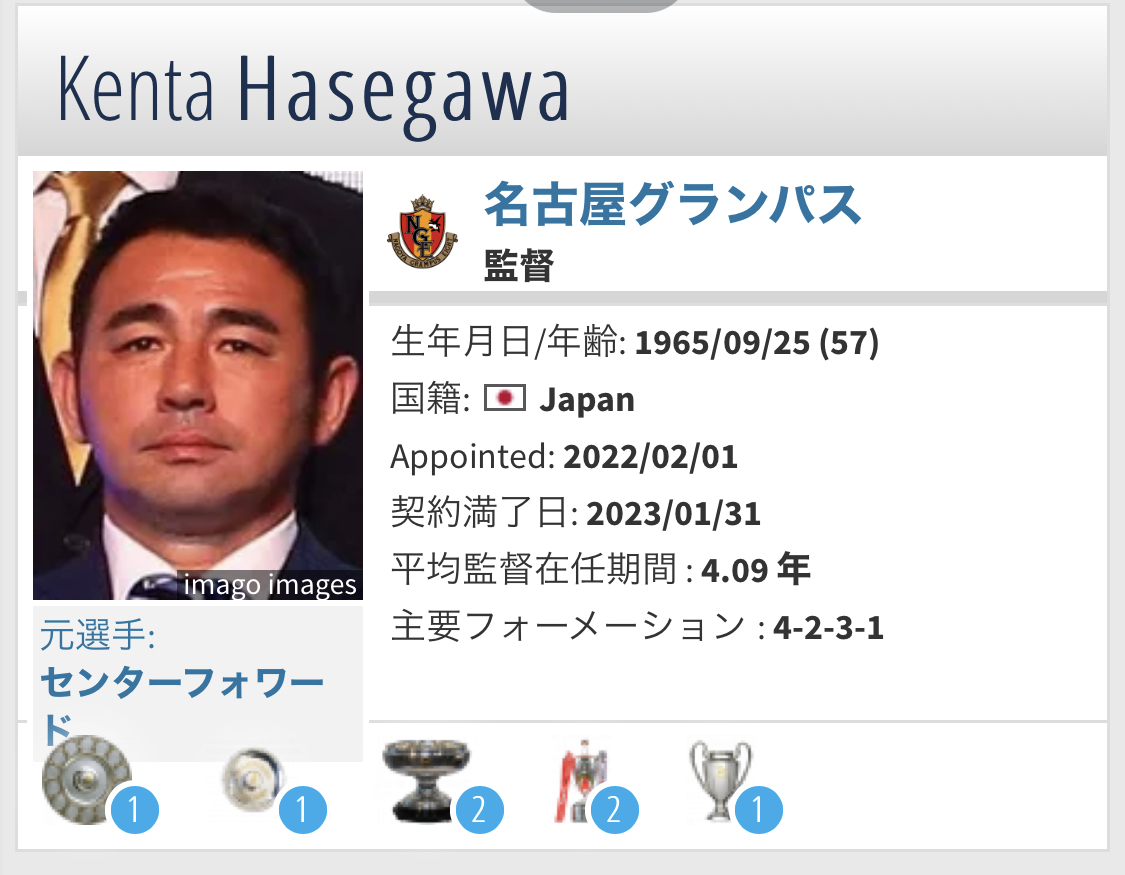The height and width of the screenshot is (875, 1125).
Task: Click the silver two-handled cup trophy icon
Action: (720, 780)
